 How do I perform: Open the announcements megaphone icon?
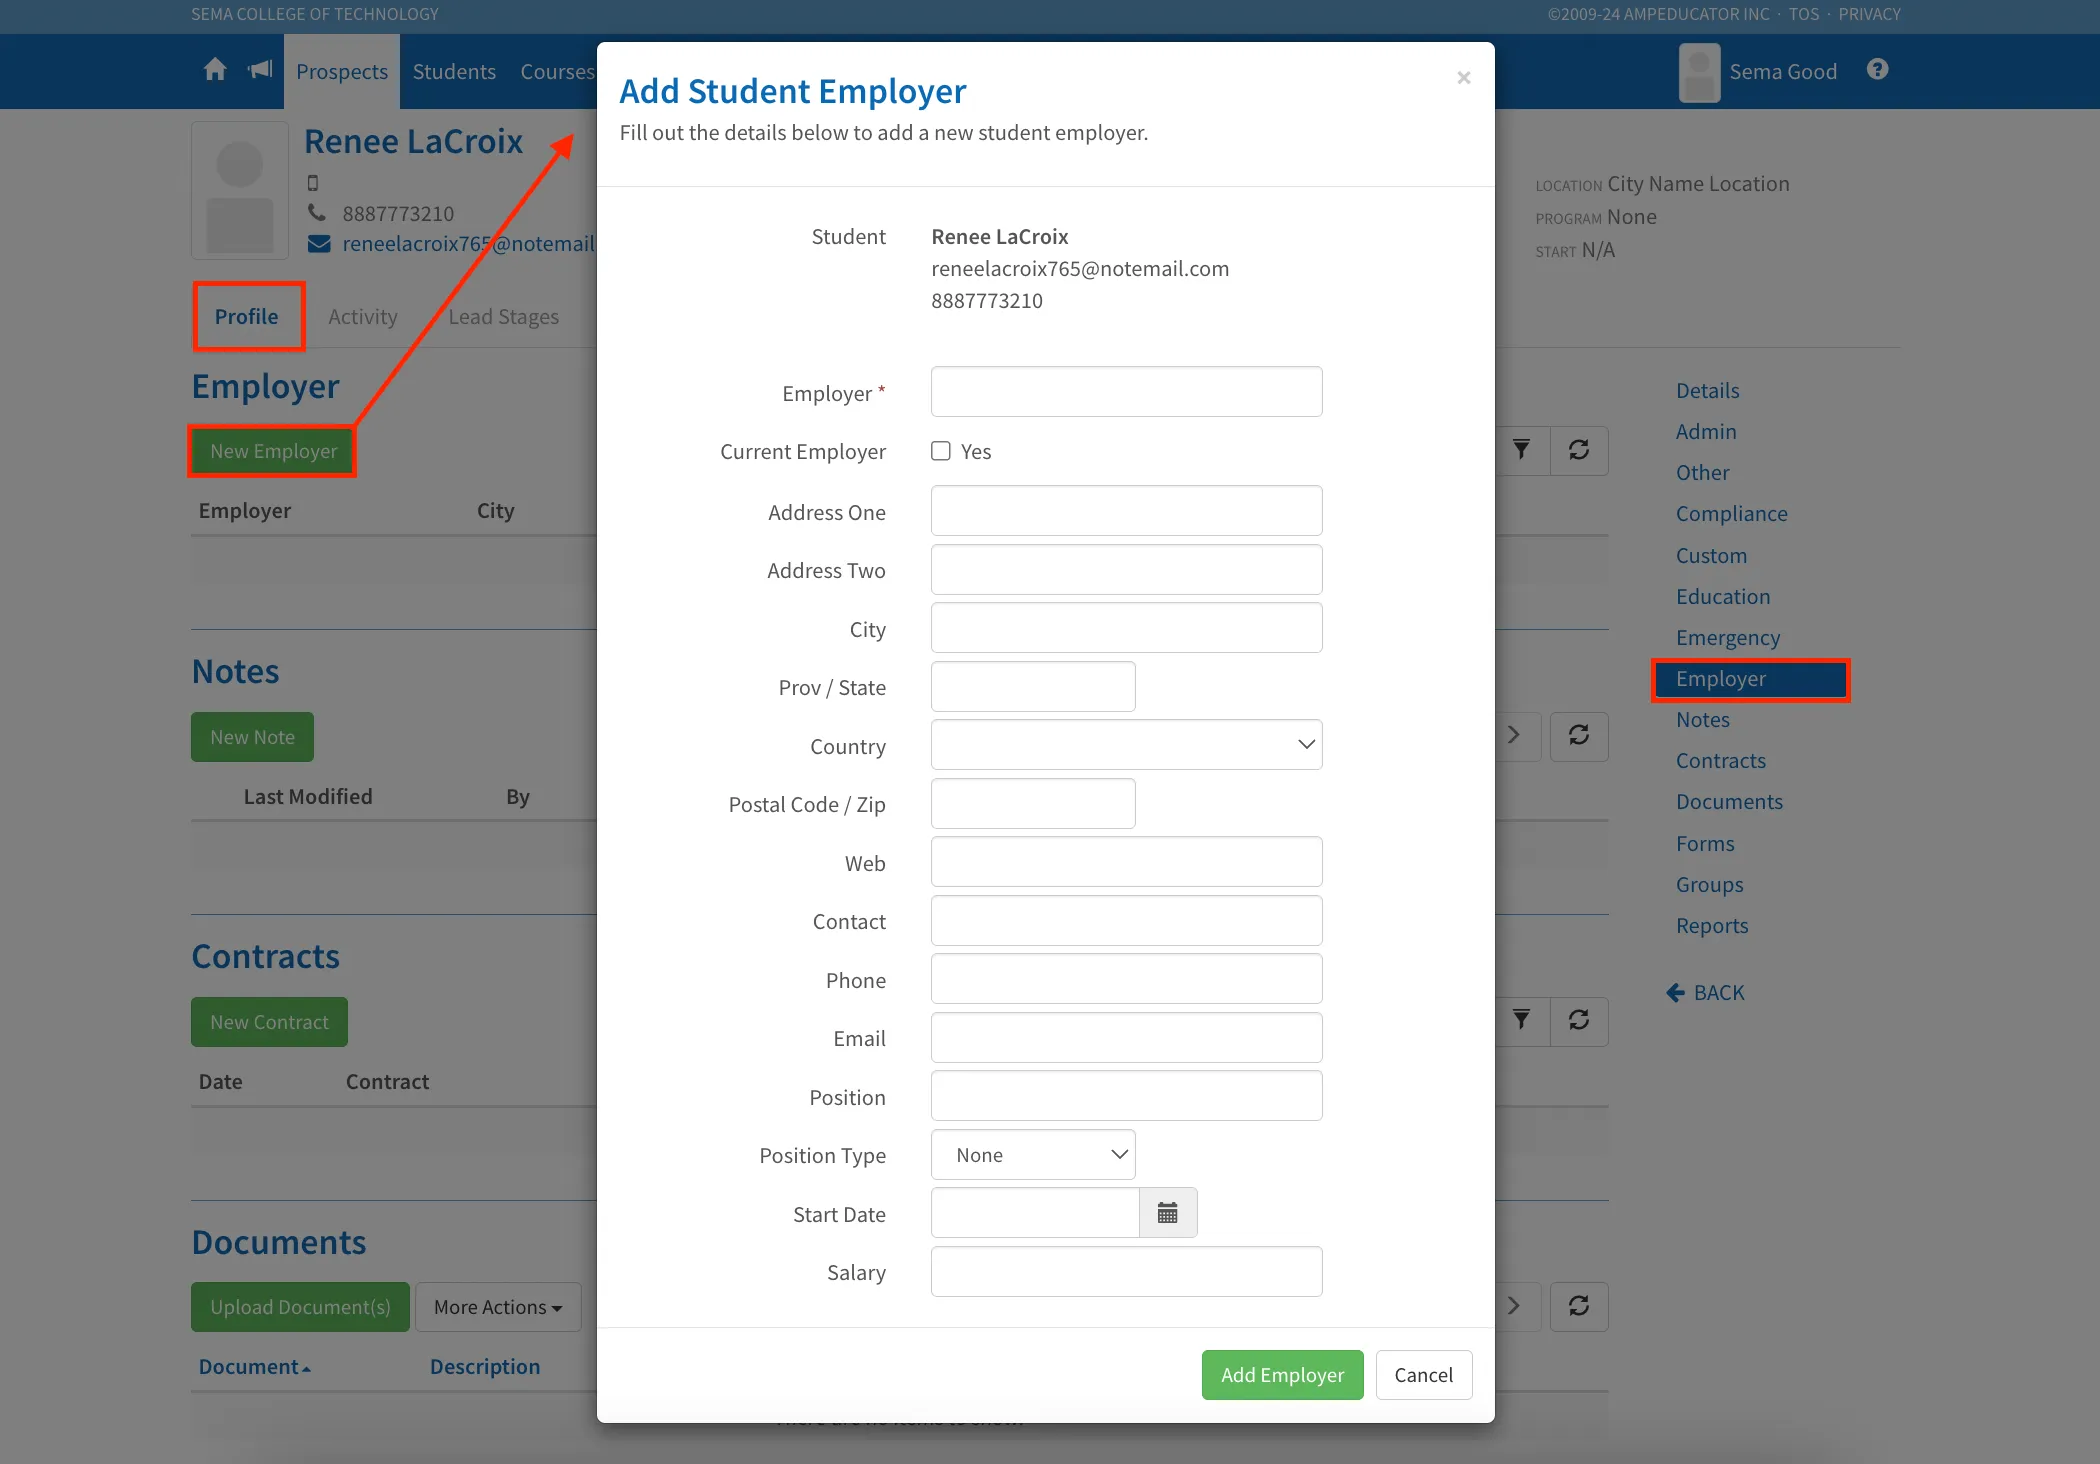pos(260,70)
